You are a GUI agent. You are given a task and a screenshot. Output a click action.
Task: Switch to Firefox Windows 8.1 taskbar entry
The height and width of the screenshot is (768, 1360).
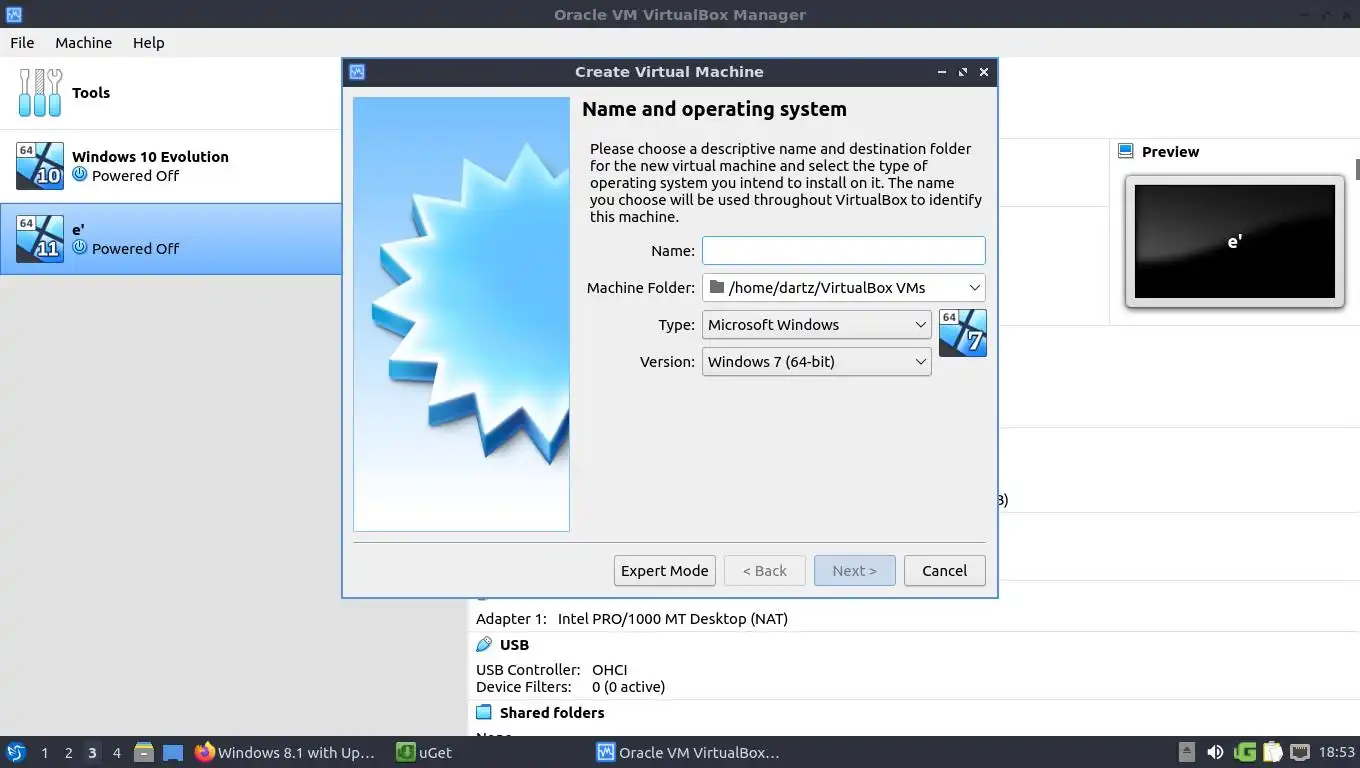coord(286,752)
